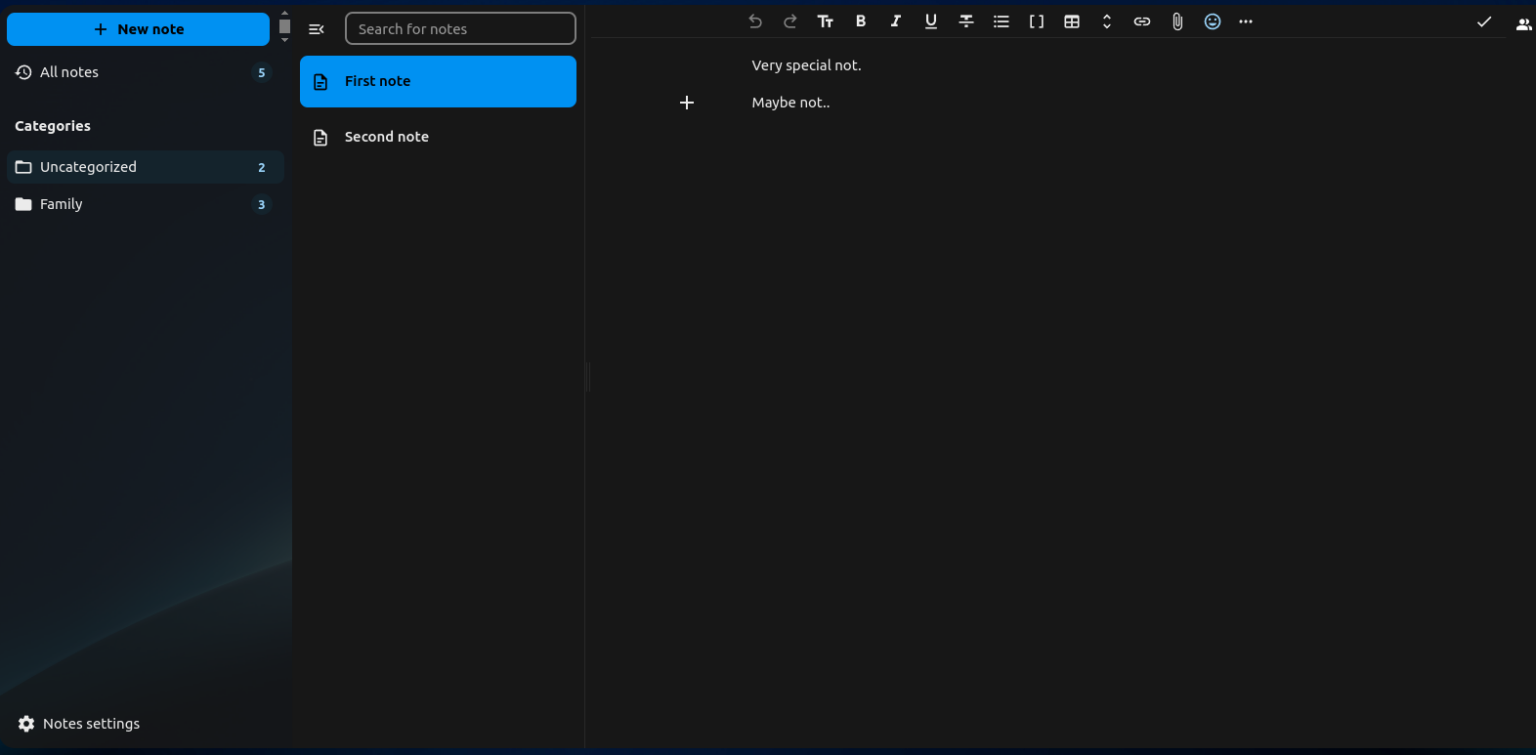This screenshot has height=755, width=1536.
Task: Click the checkmark saved status icon
Action: [1484, 22]
